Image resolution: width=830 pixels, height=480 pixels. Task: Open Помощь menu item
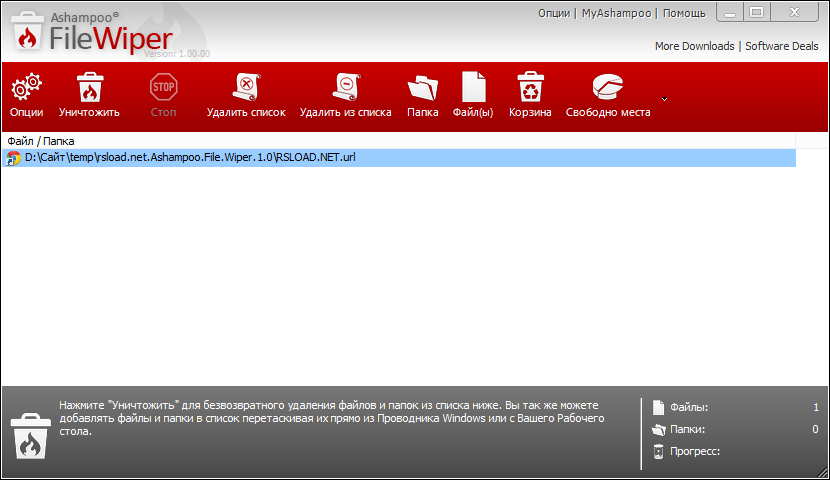click(x=684, y=13)
